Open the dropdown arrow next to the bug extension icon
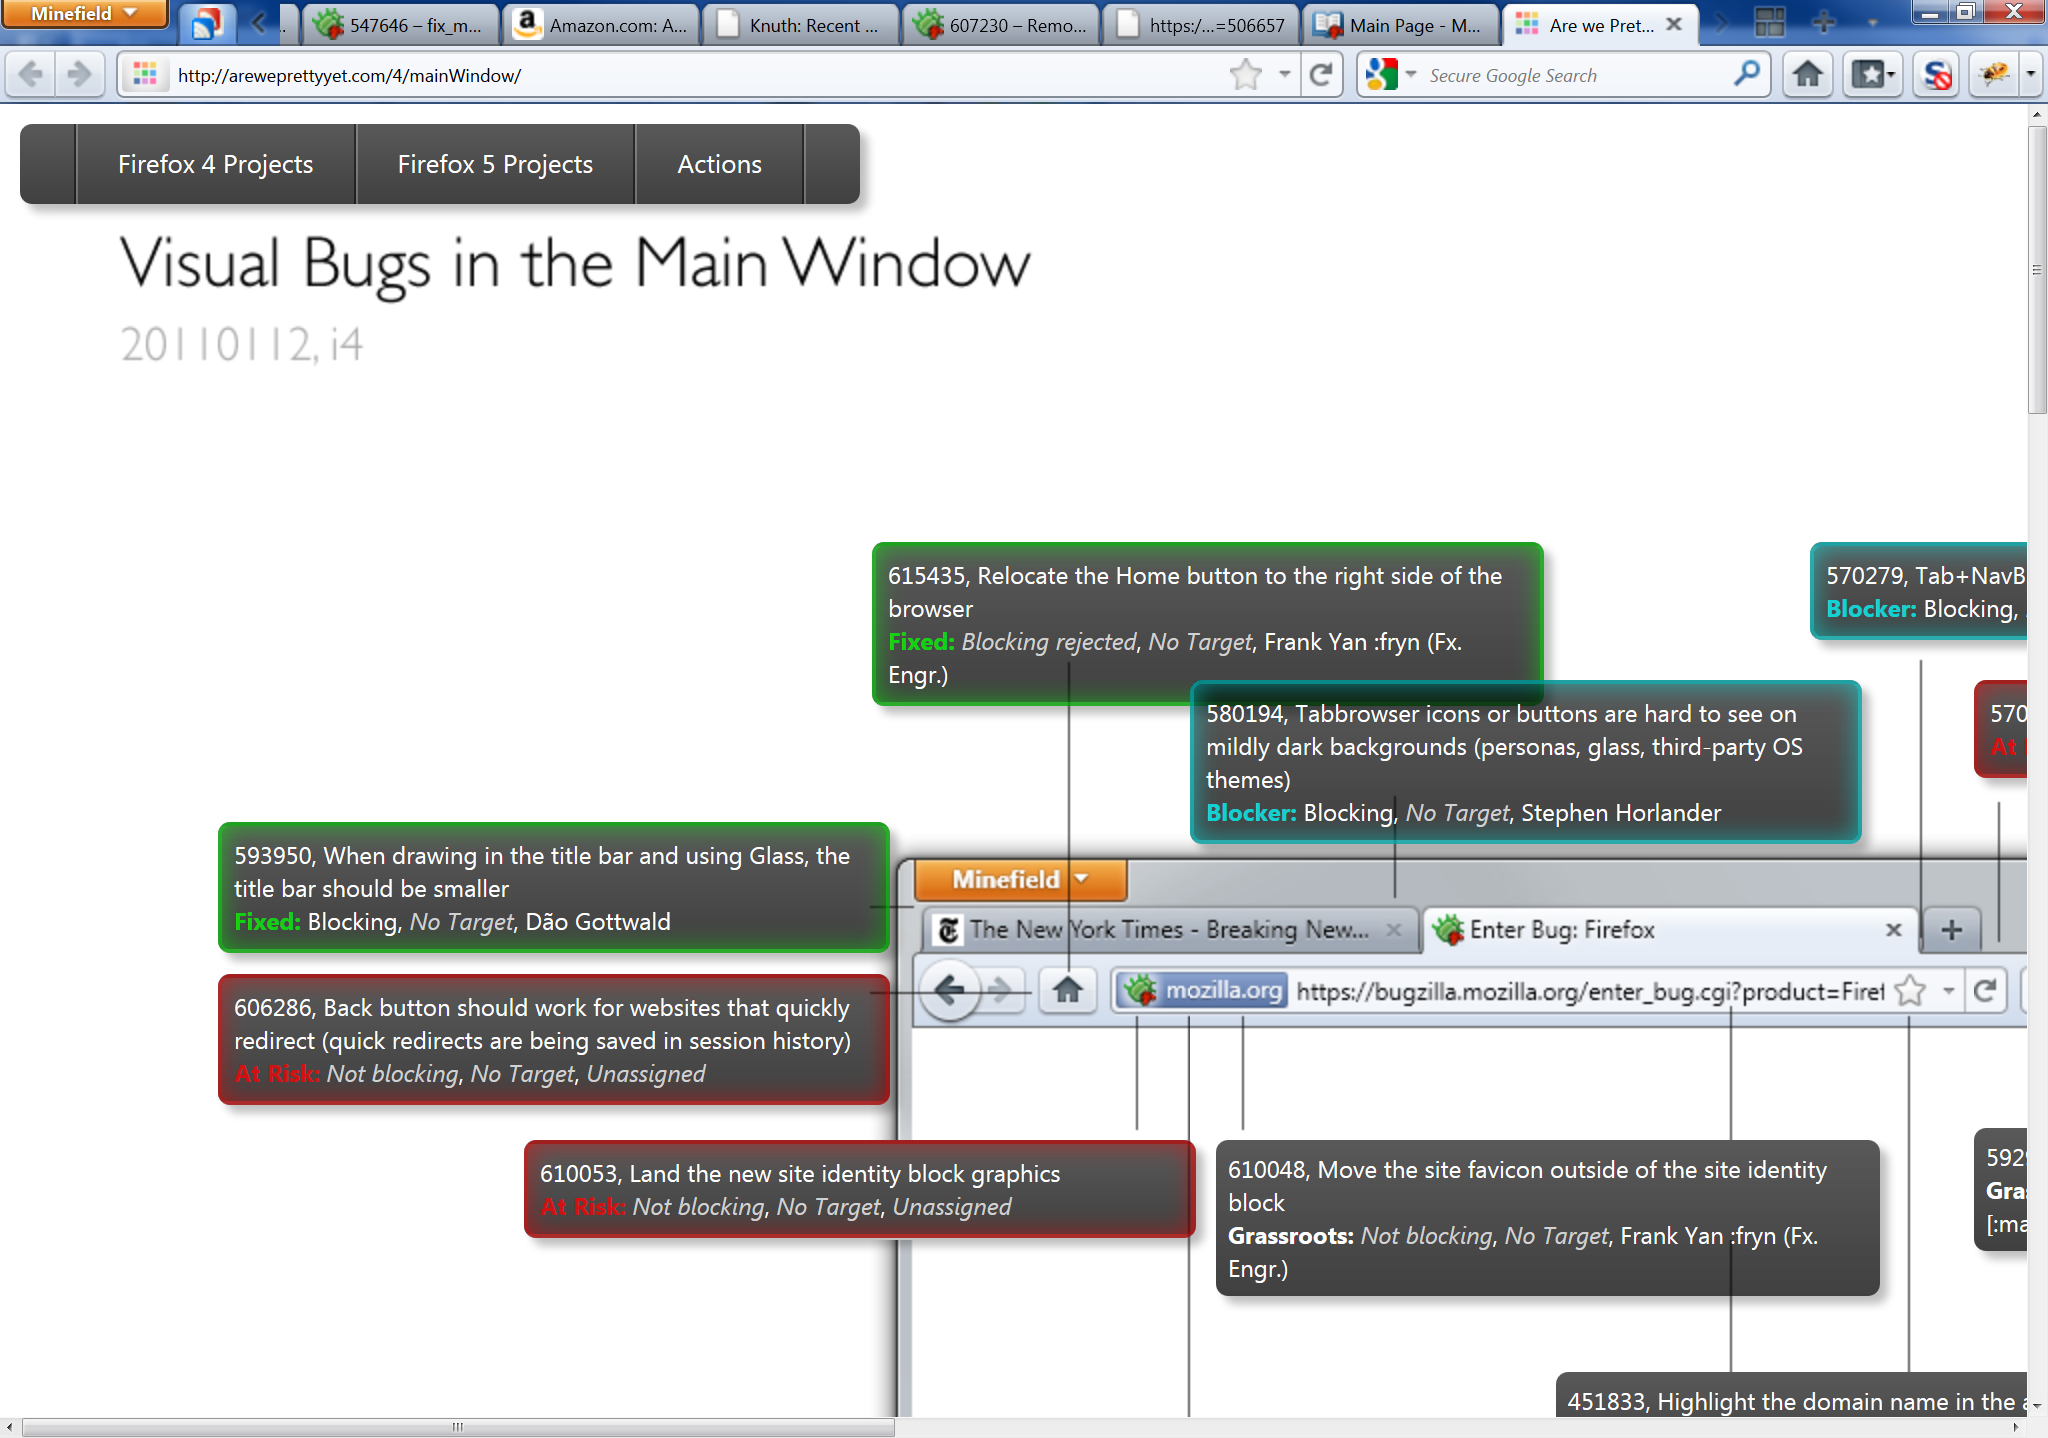Image resolution: width=2048 pixels, height=1438 pixels. pos(2030,74)
